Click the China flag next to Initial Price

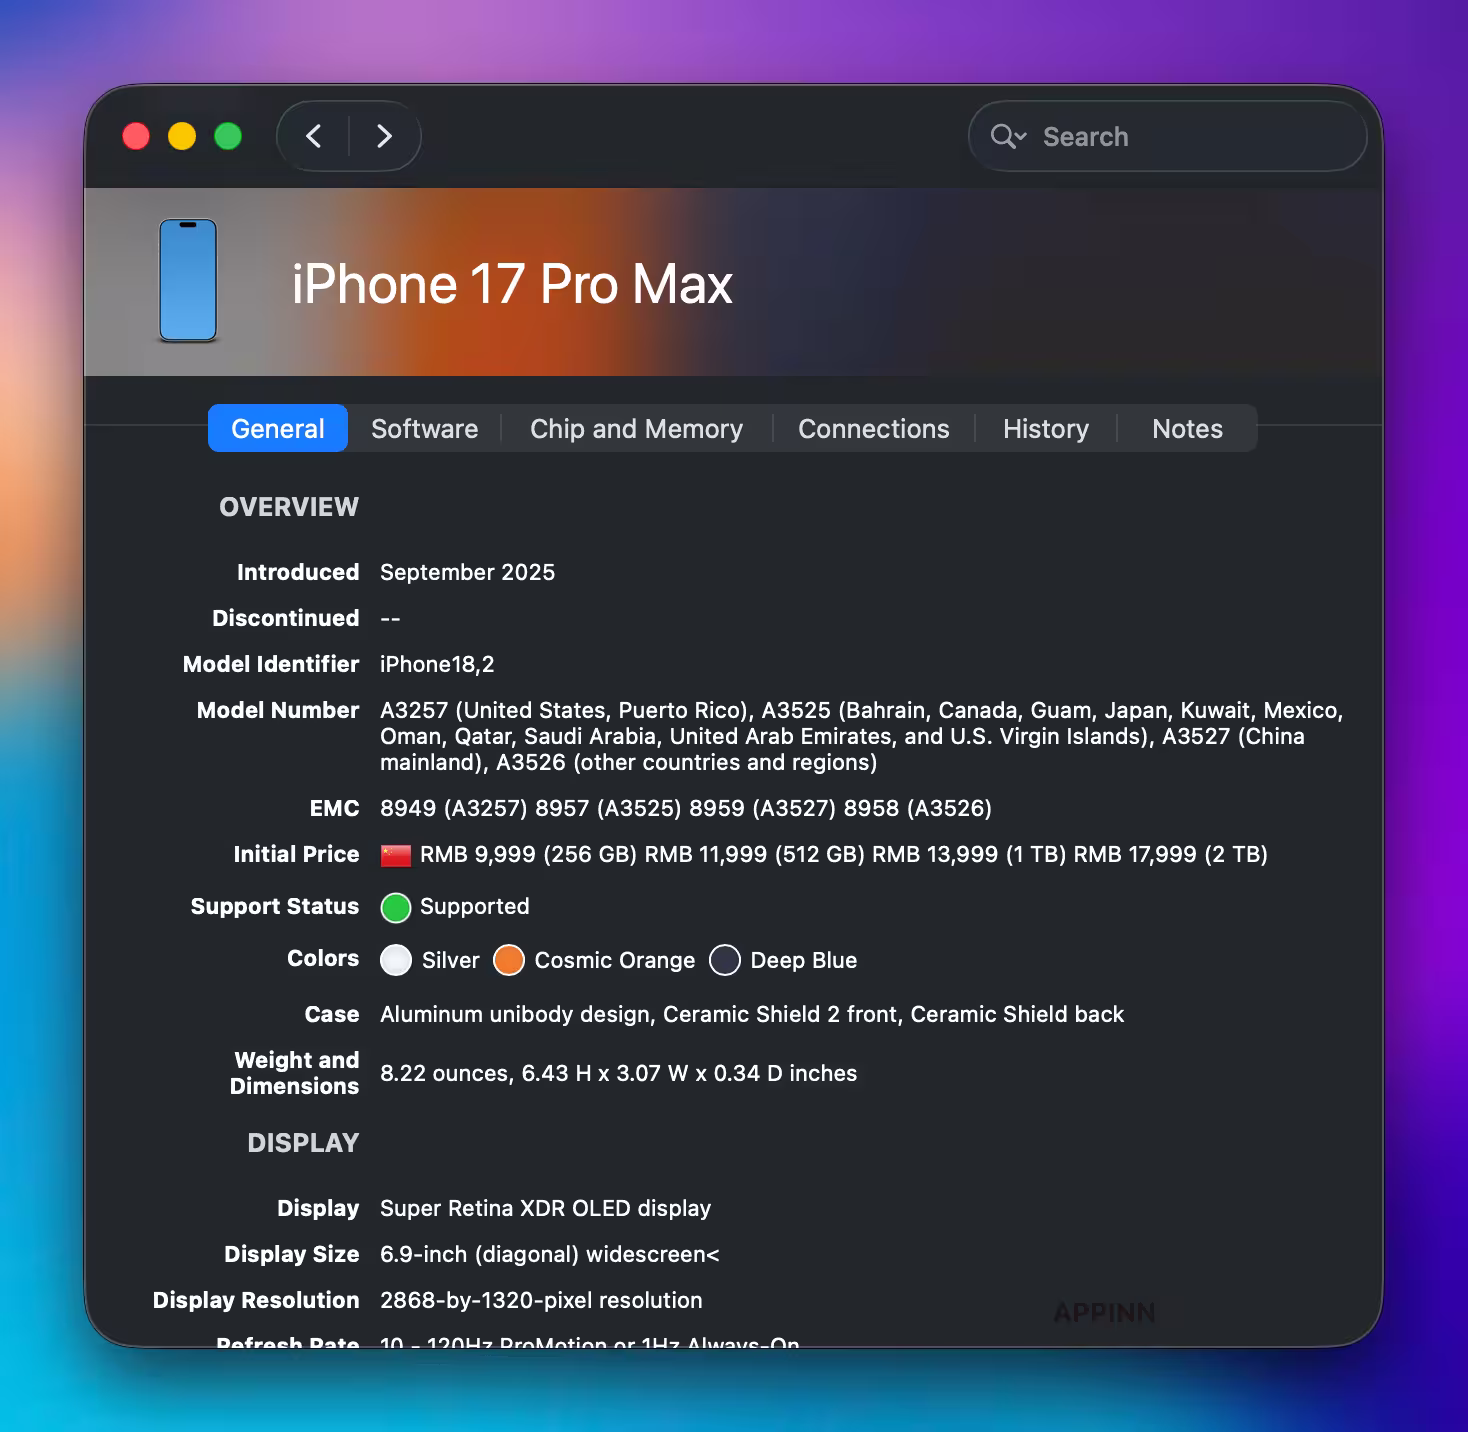pos(395,855)
